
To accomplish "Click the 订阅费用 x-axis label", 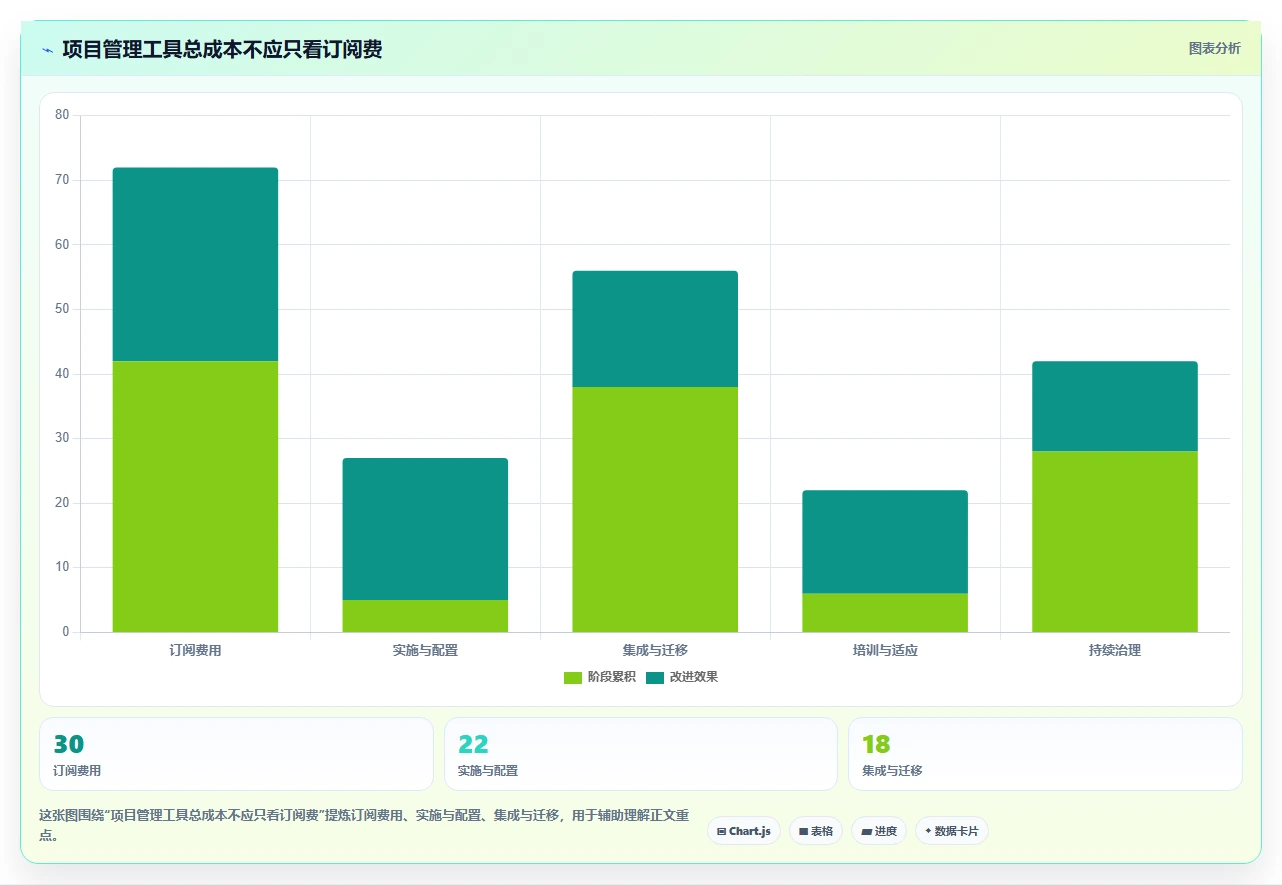I will [195, 650].
